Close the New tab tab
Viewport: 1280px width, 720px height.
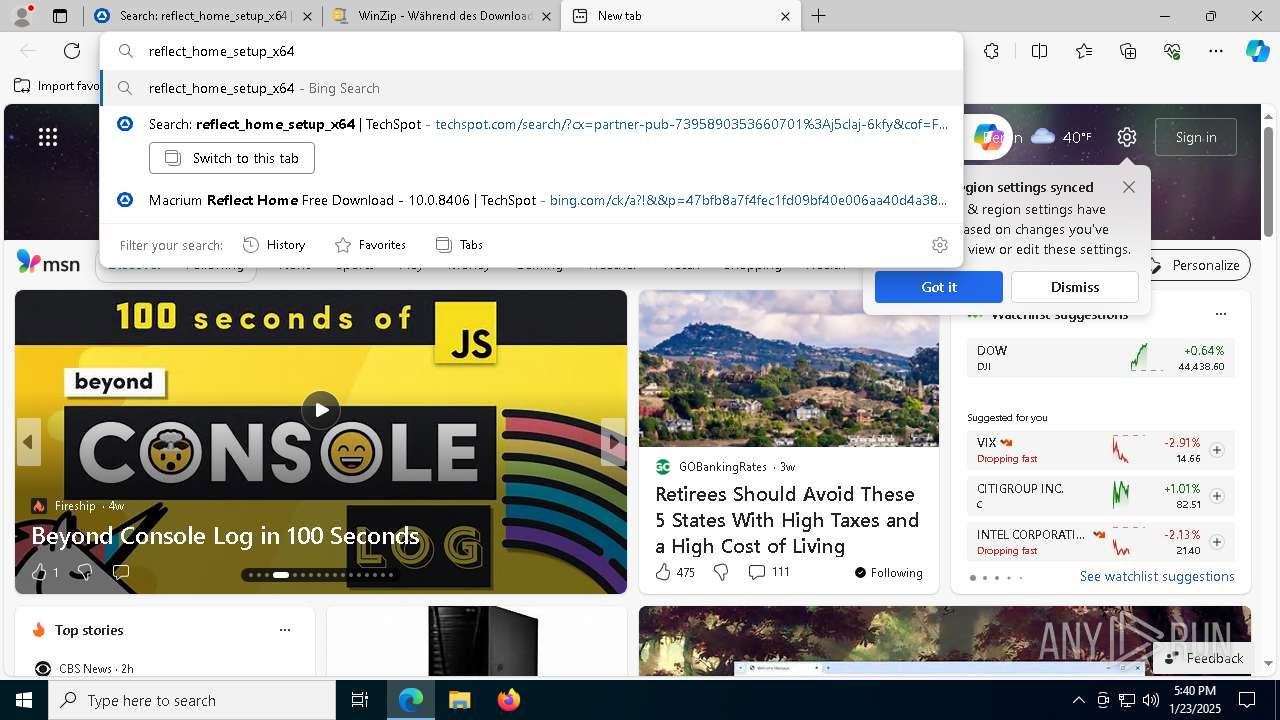785,16
